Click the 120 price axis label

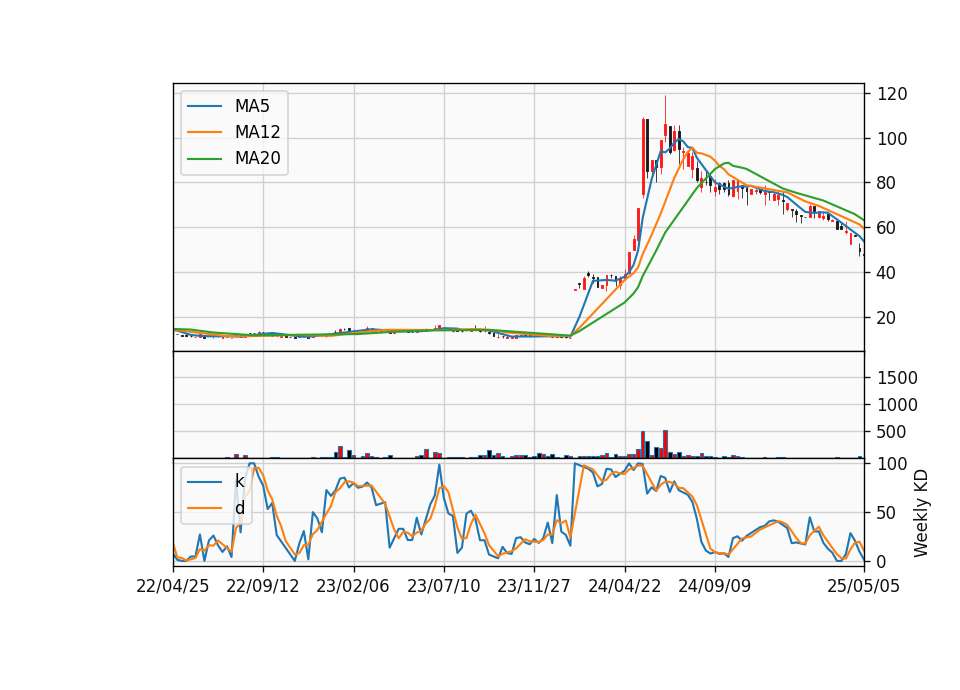pyautogui.click(x=892, y=94)
